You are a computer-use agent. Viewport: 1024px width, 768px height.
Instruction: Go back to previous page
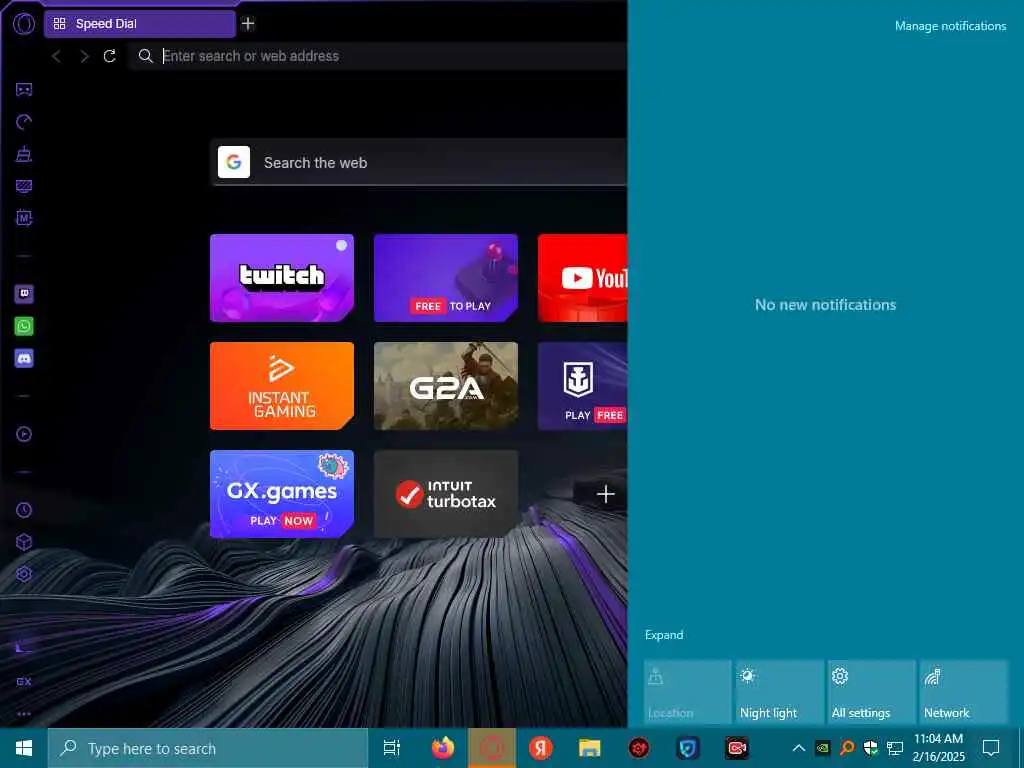[x=57, y=56]
